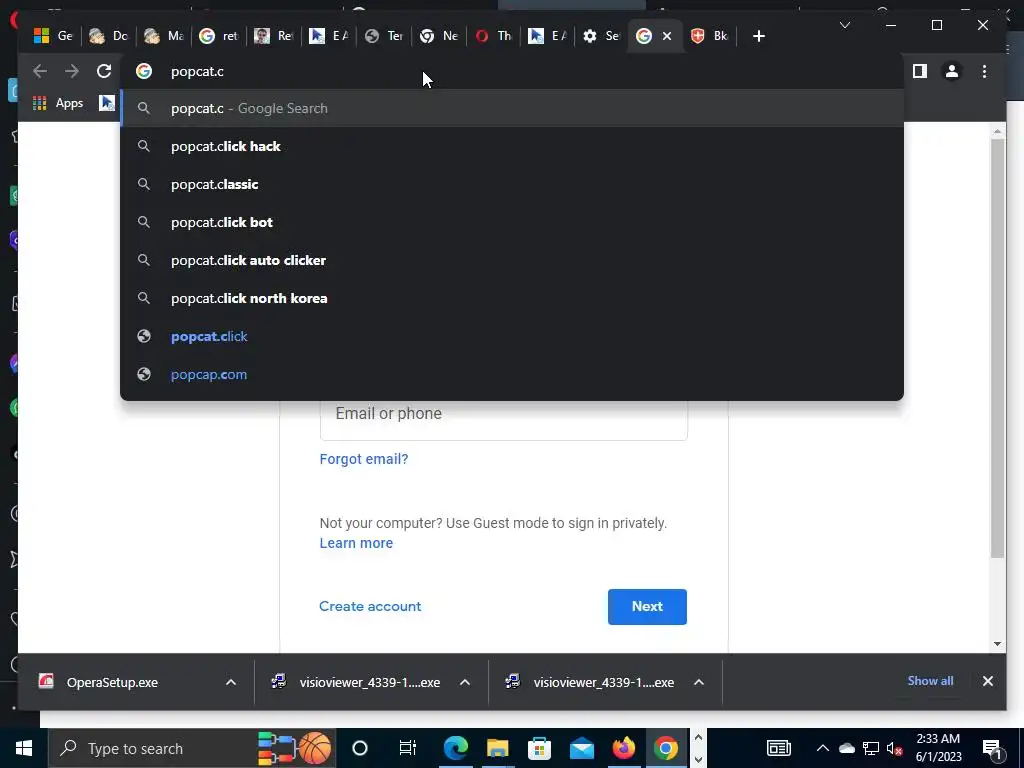This screenshot has height=768, width=1024.
Task: Open Firefox from taskbar
Action: (x=624, y=748)
